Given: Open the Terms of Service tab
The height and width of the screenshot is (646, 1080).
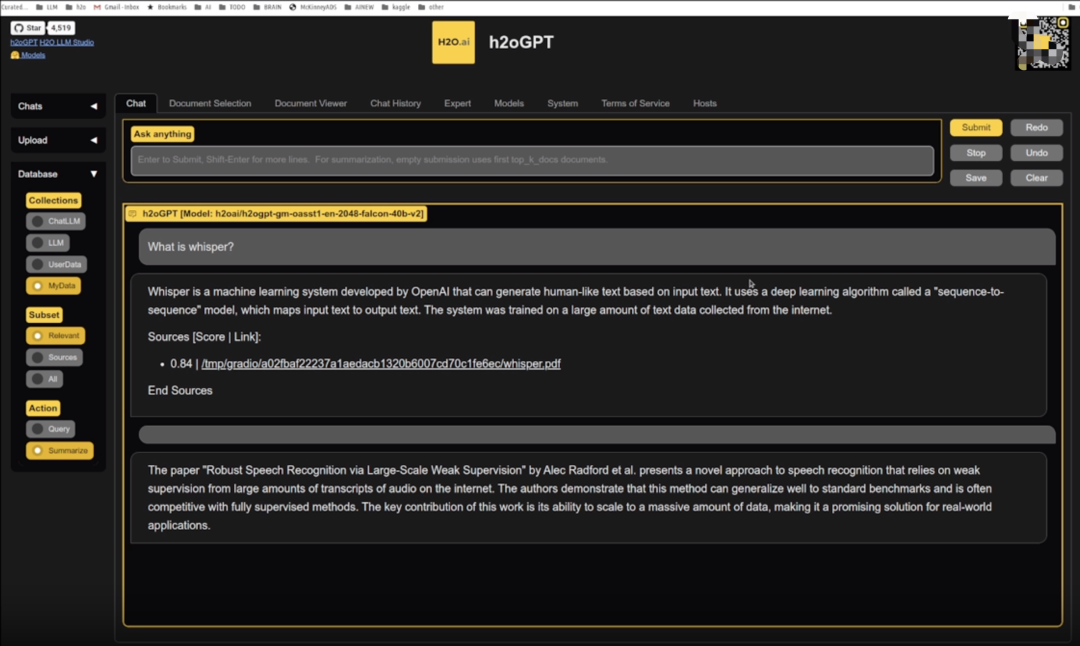Looking at the screenshot, I should point(635,103).
